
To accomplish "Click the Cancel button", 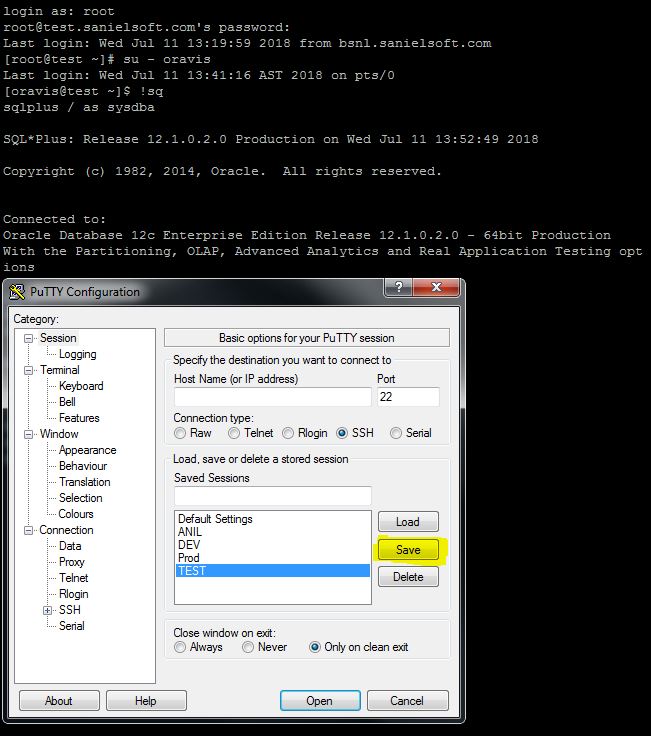I will click(407, 700).
